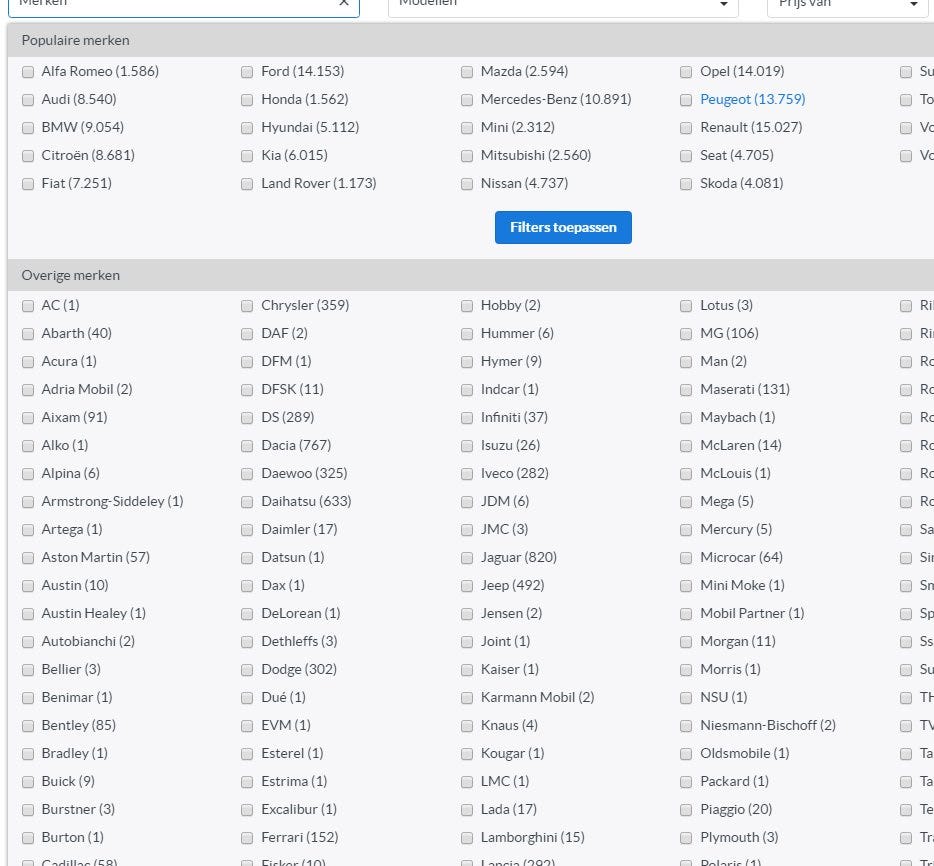
Task: Click the Karmann Mobil (2) label
Action: 537,697
